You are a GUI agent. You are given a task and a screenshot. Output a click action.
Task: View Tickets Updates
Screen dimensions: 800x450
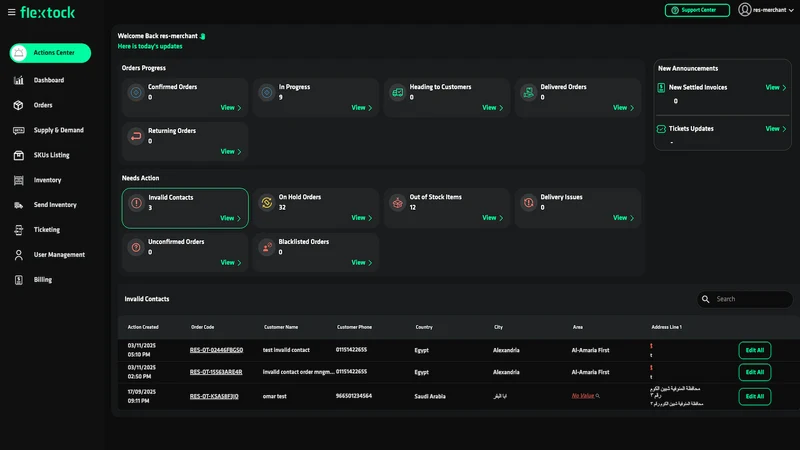776,129
